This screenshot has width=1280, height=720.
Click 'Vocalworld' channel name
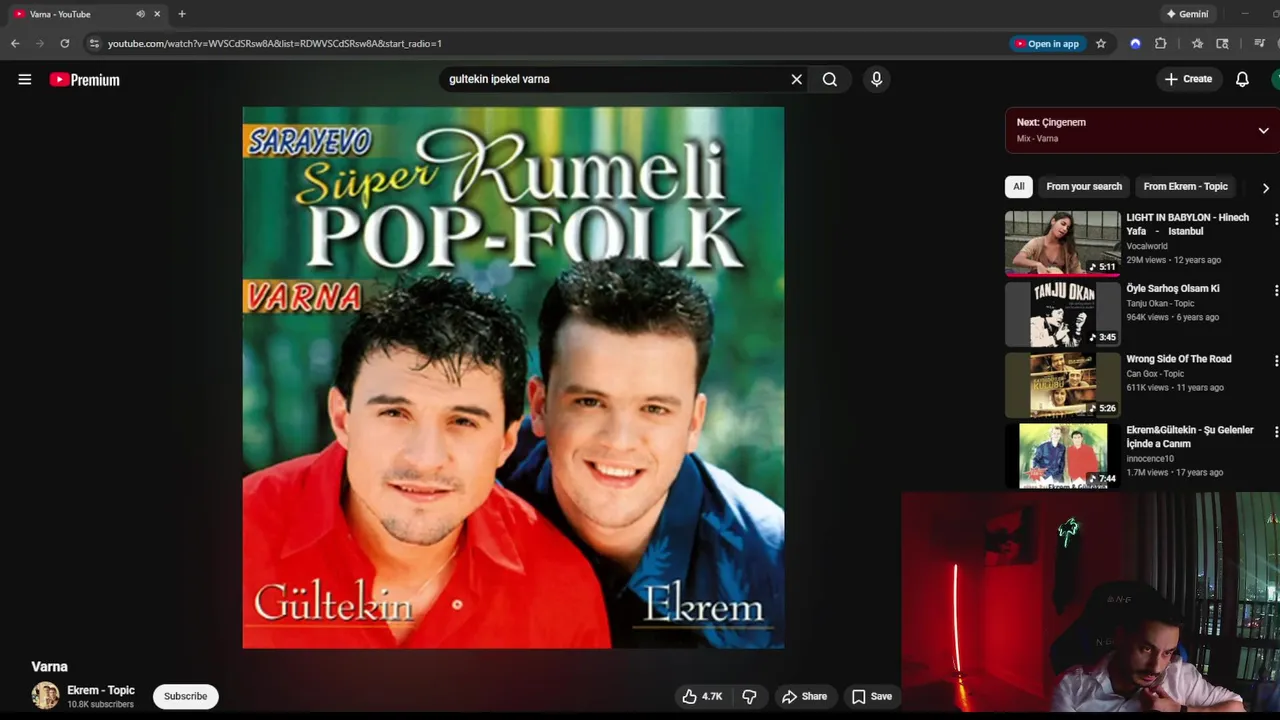tap(1147, 246)
